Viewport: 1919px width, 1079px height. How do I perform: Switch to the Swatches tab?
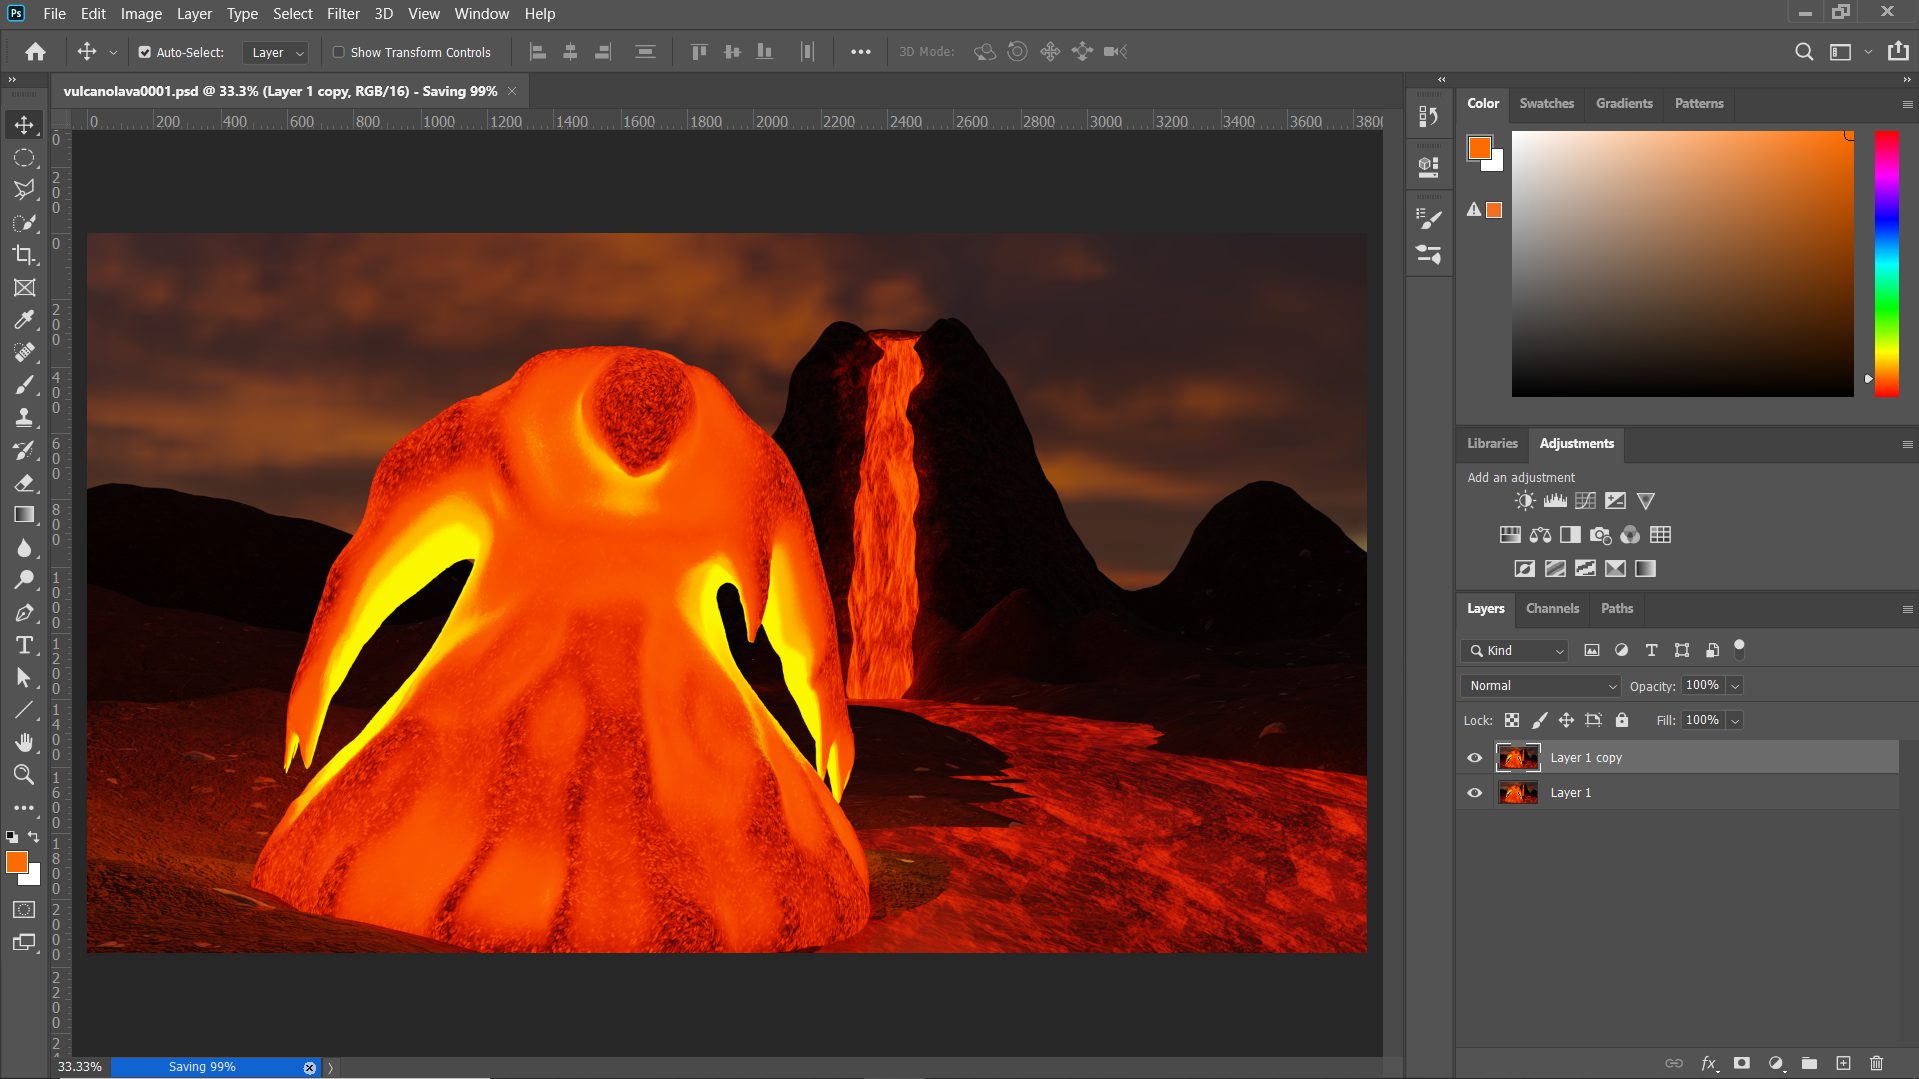pyautogui.click(x=1546, y=103)
